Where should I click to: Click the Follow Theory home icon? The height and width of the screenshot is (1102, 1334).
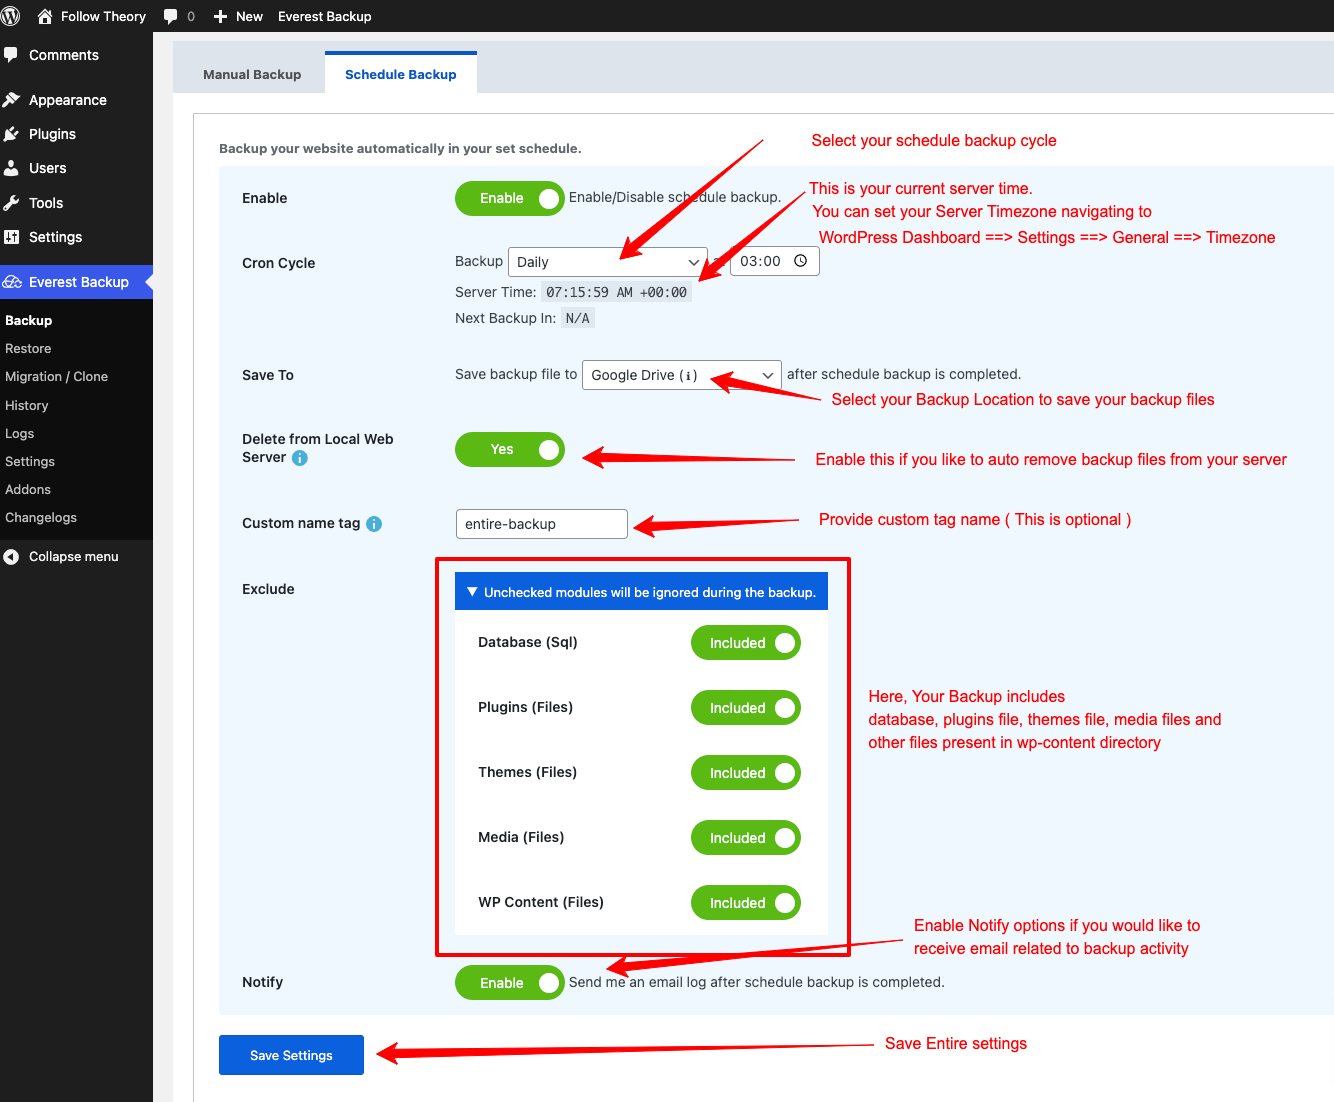(44, 16)
